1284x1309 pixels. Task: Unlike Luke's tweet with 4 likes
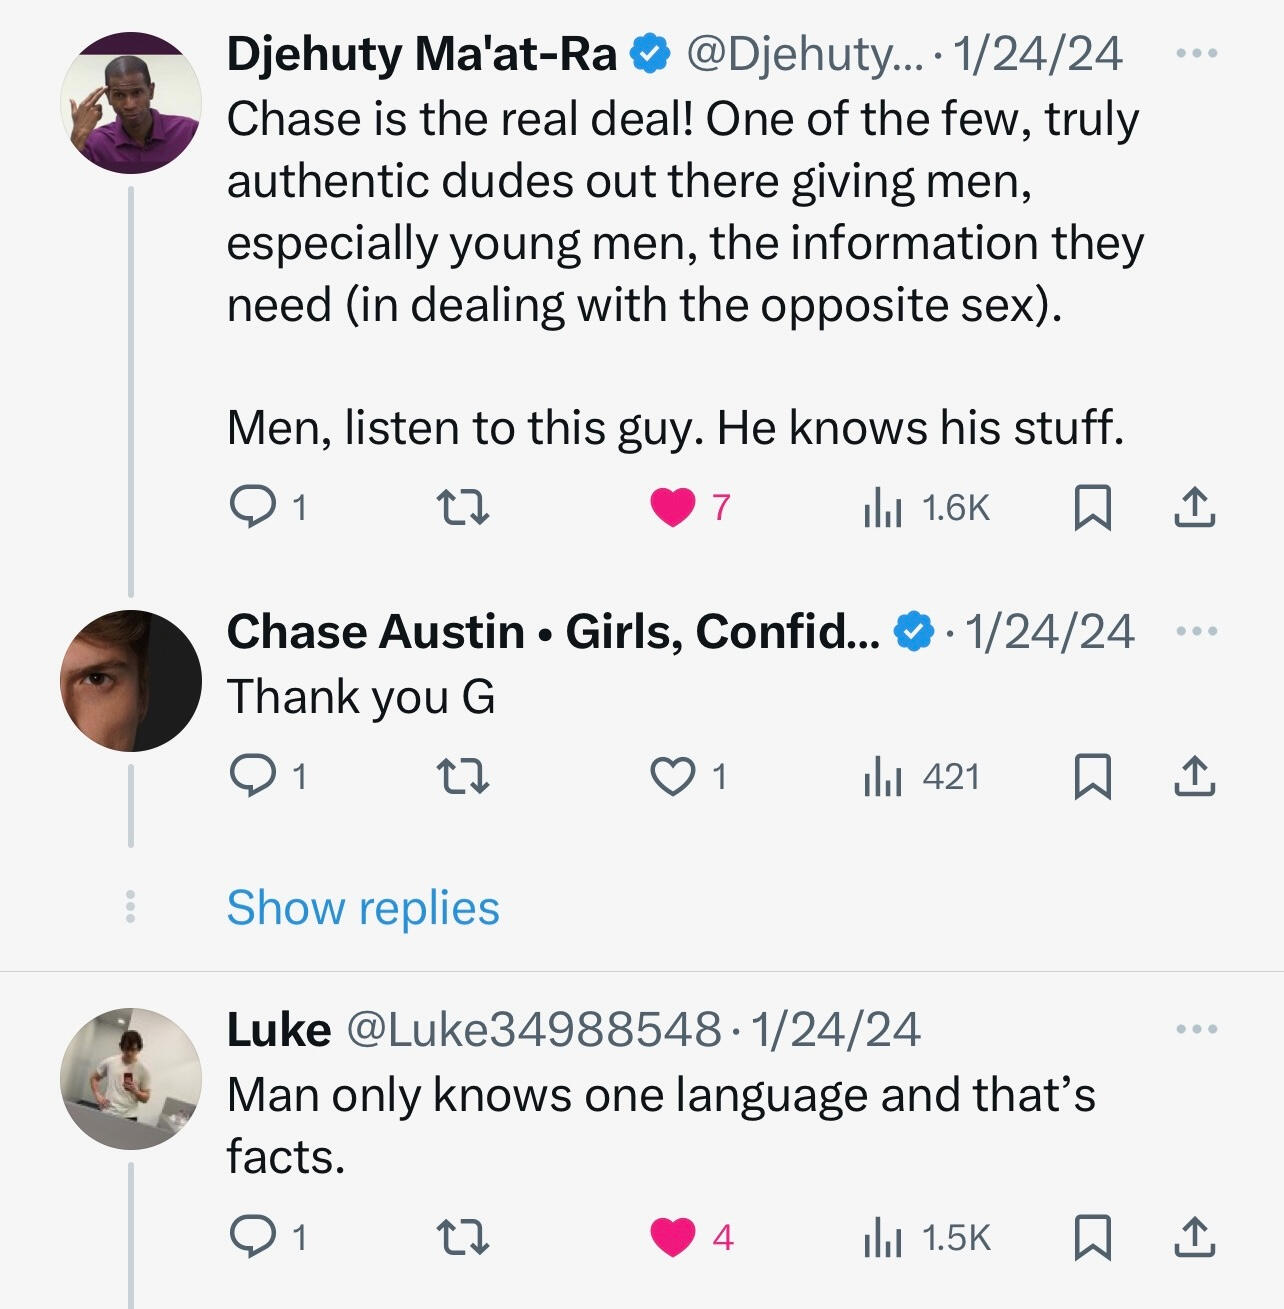[x=673, y=1237]
